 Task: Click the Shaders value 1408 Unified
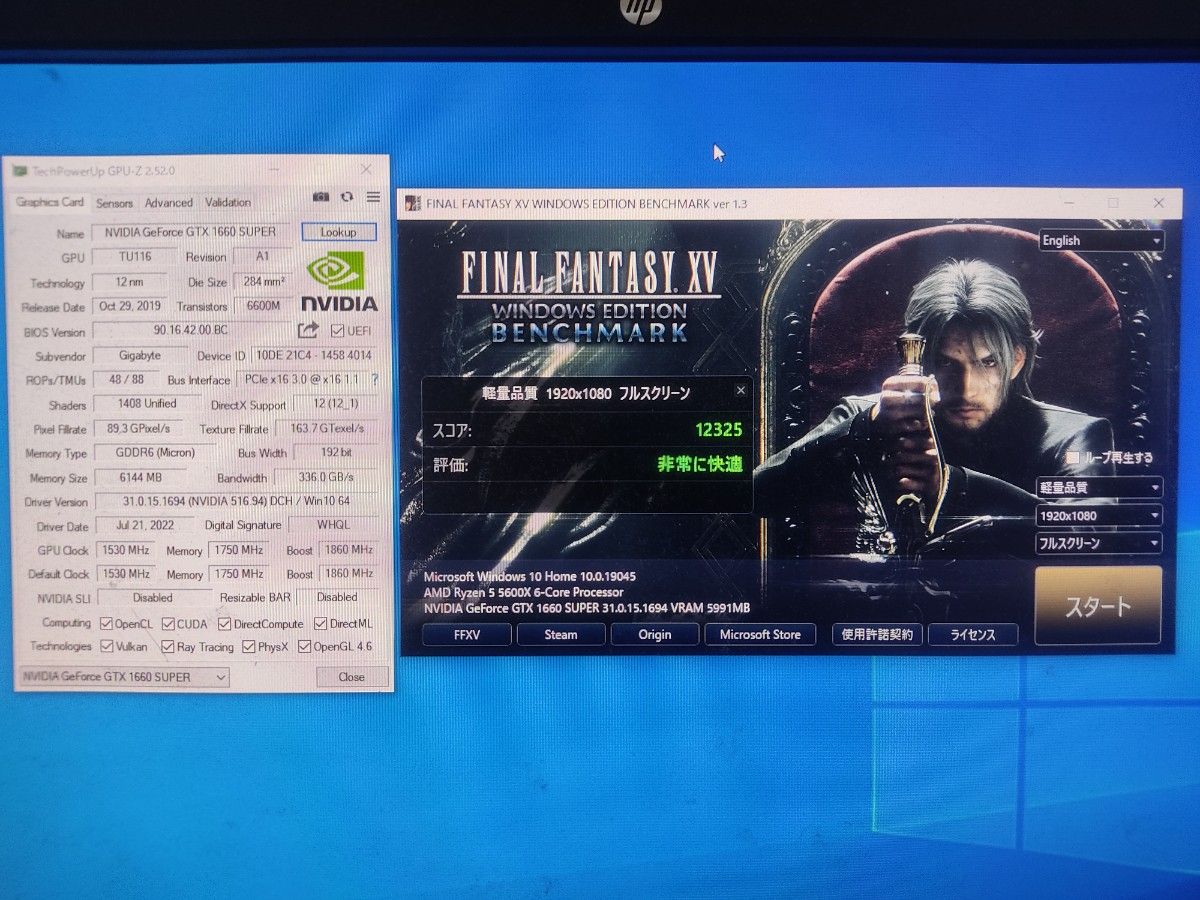(x=146, y=404)
